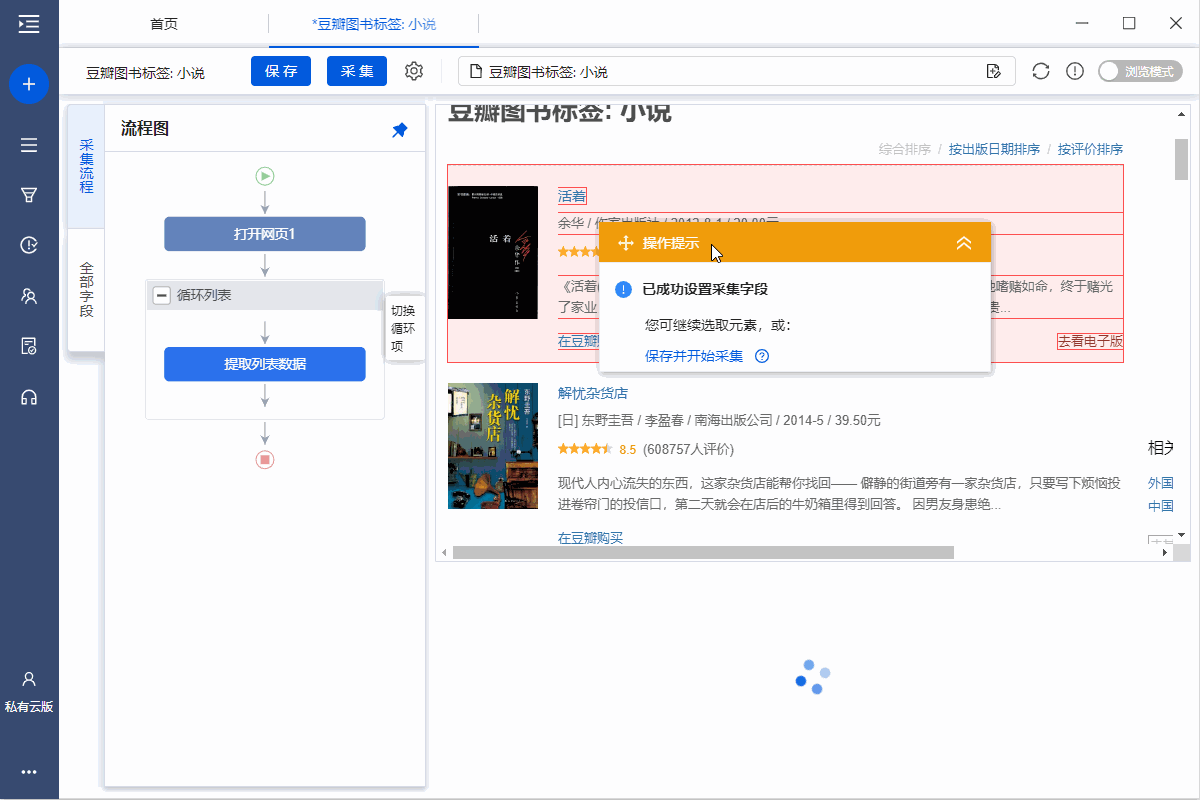Click 在豆瓣购买 under 解忧杂货店
The image size is (1200, 800).
tap(590, 538)
